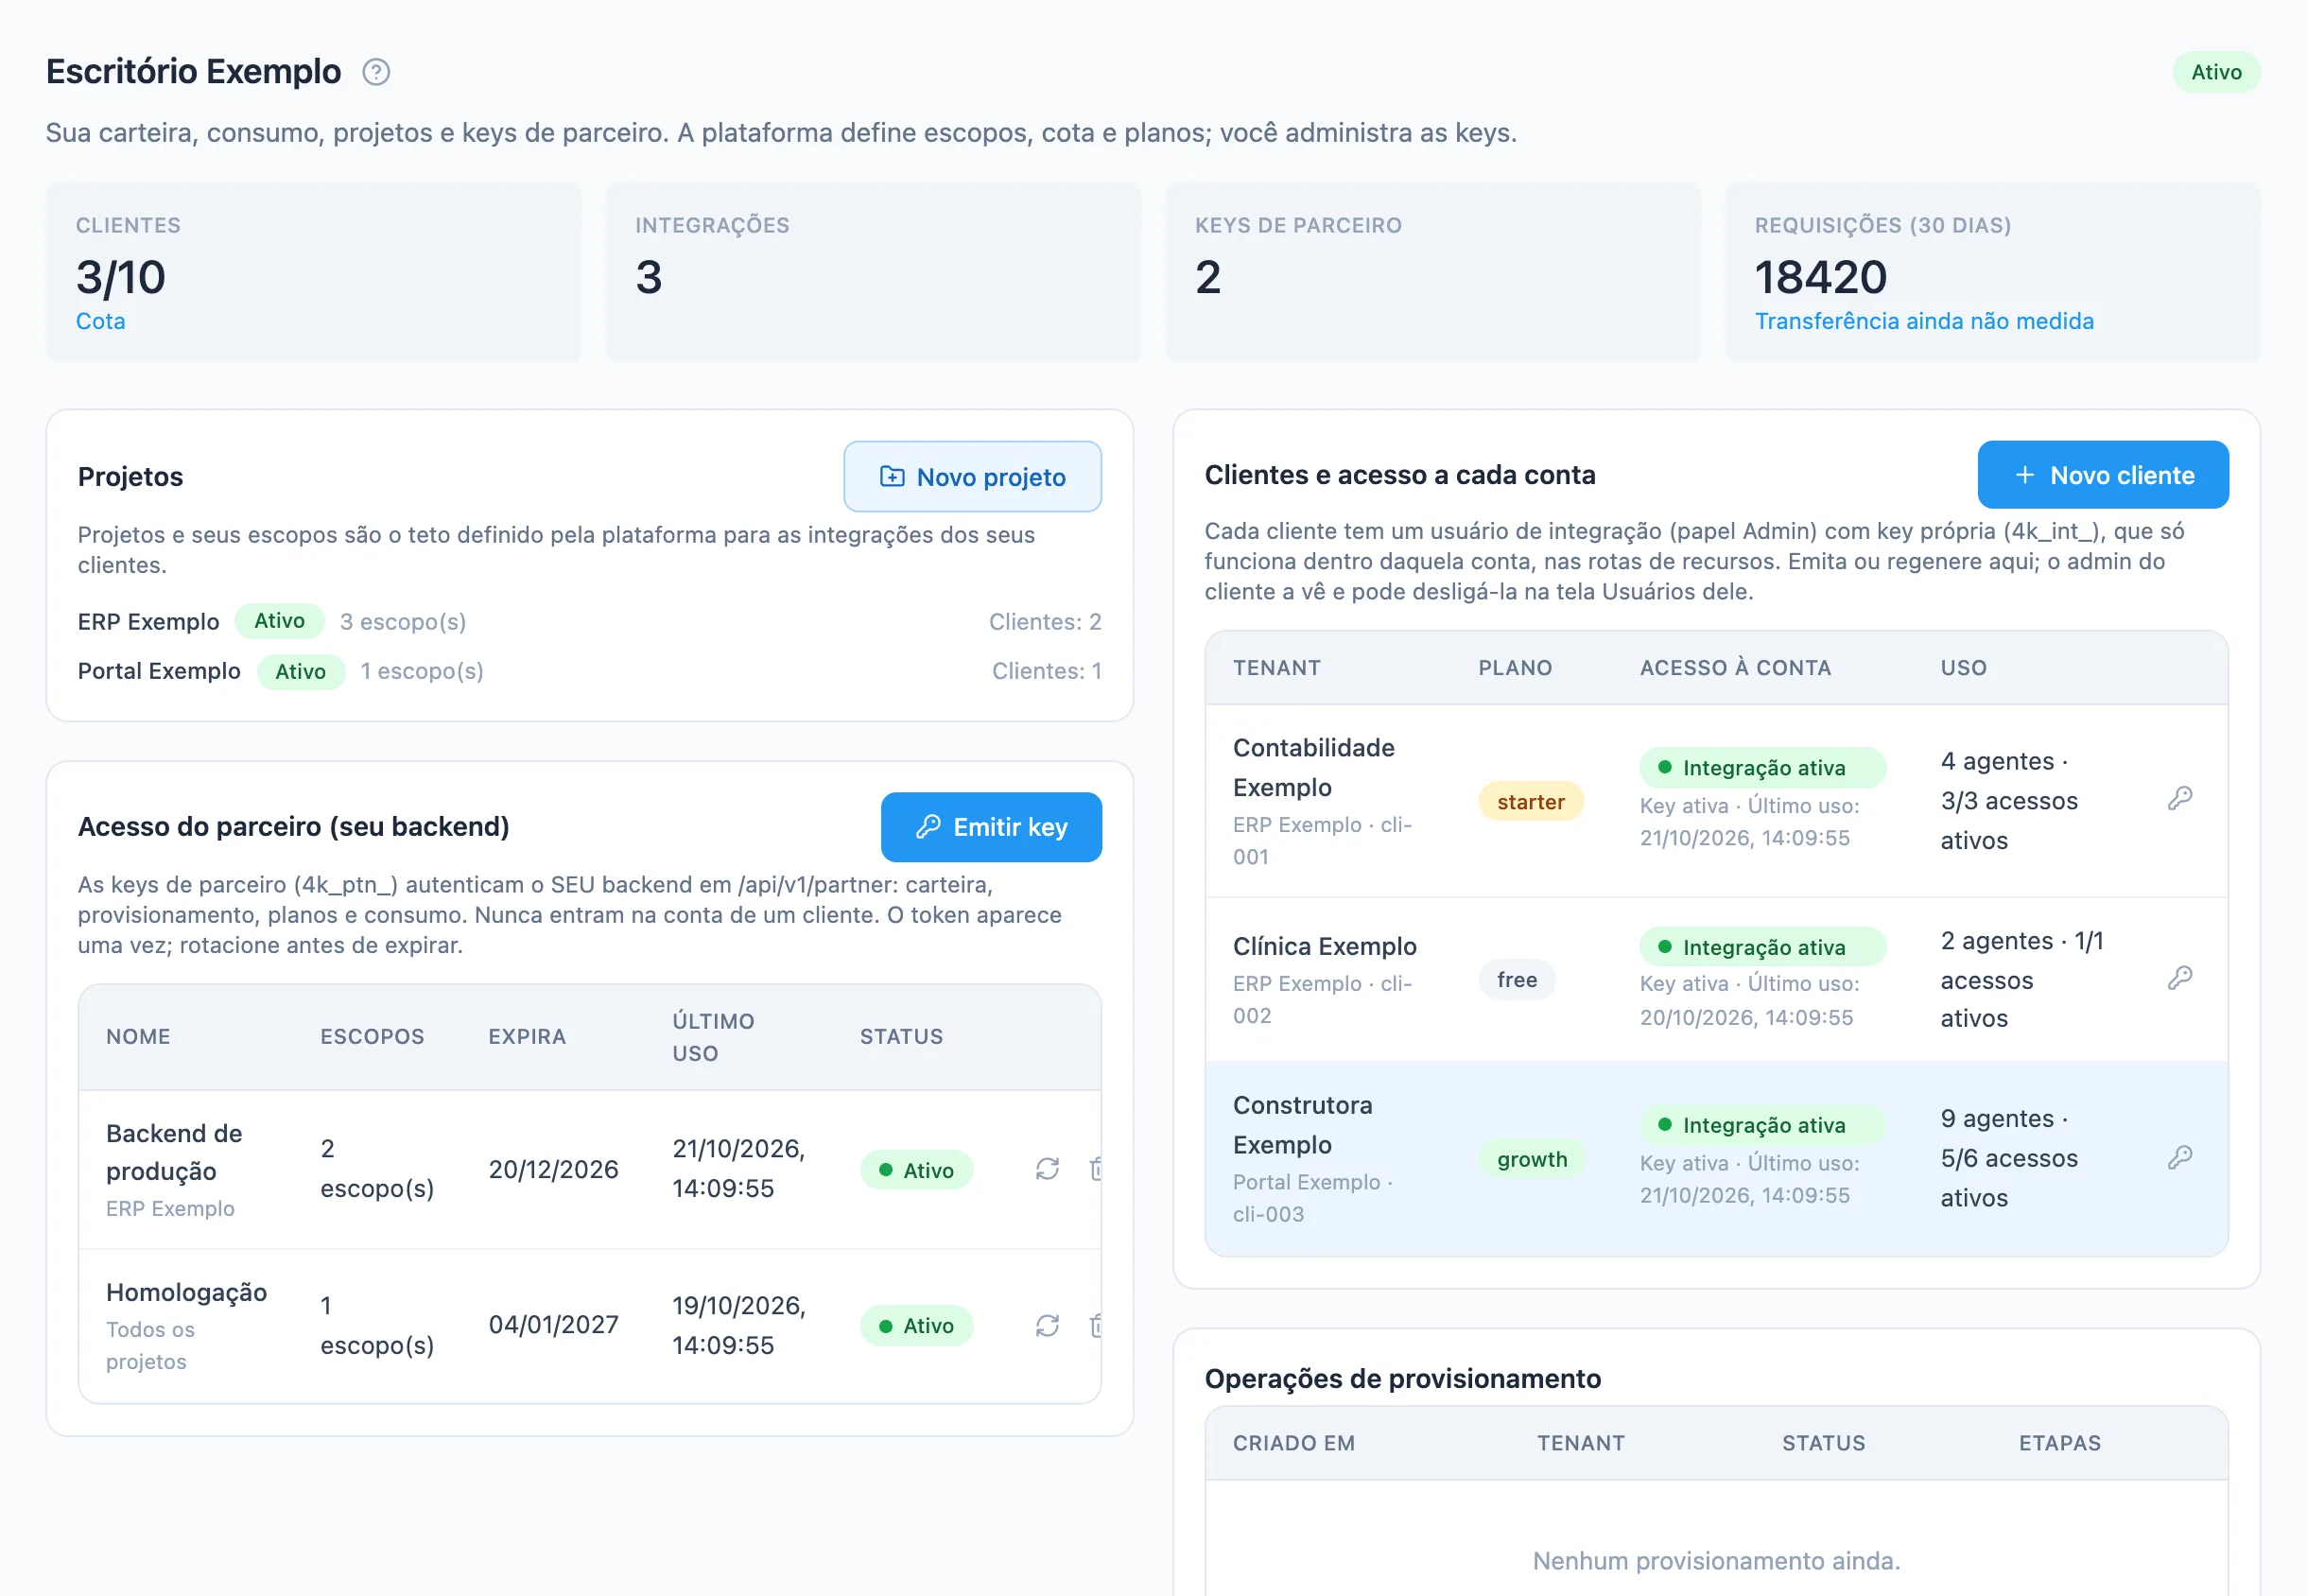Click the '1 escopo(s)' text under Projetos
This screenshot has height=1596, width=2307.
[422, 671]
